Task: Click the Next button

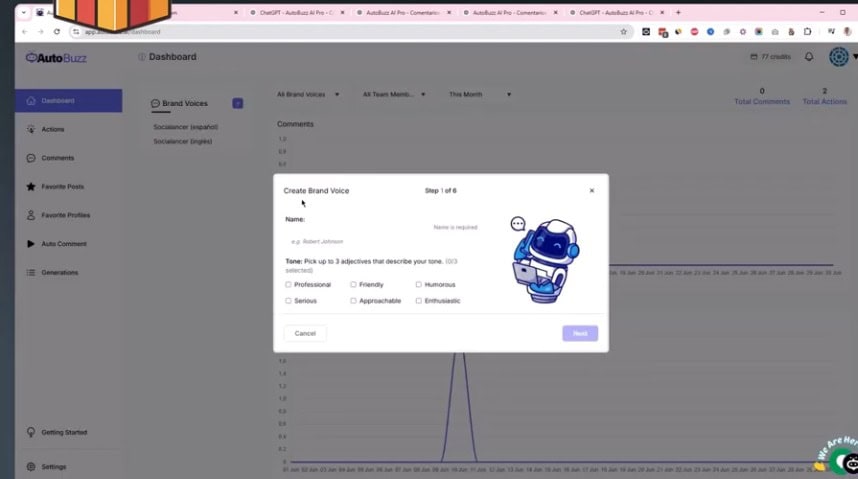Action: [x=580, y=333]
